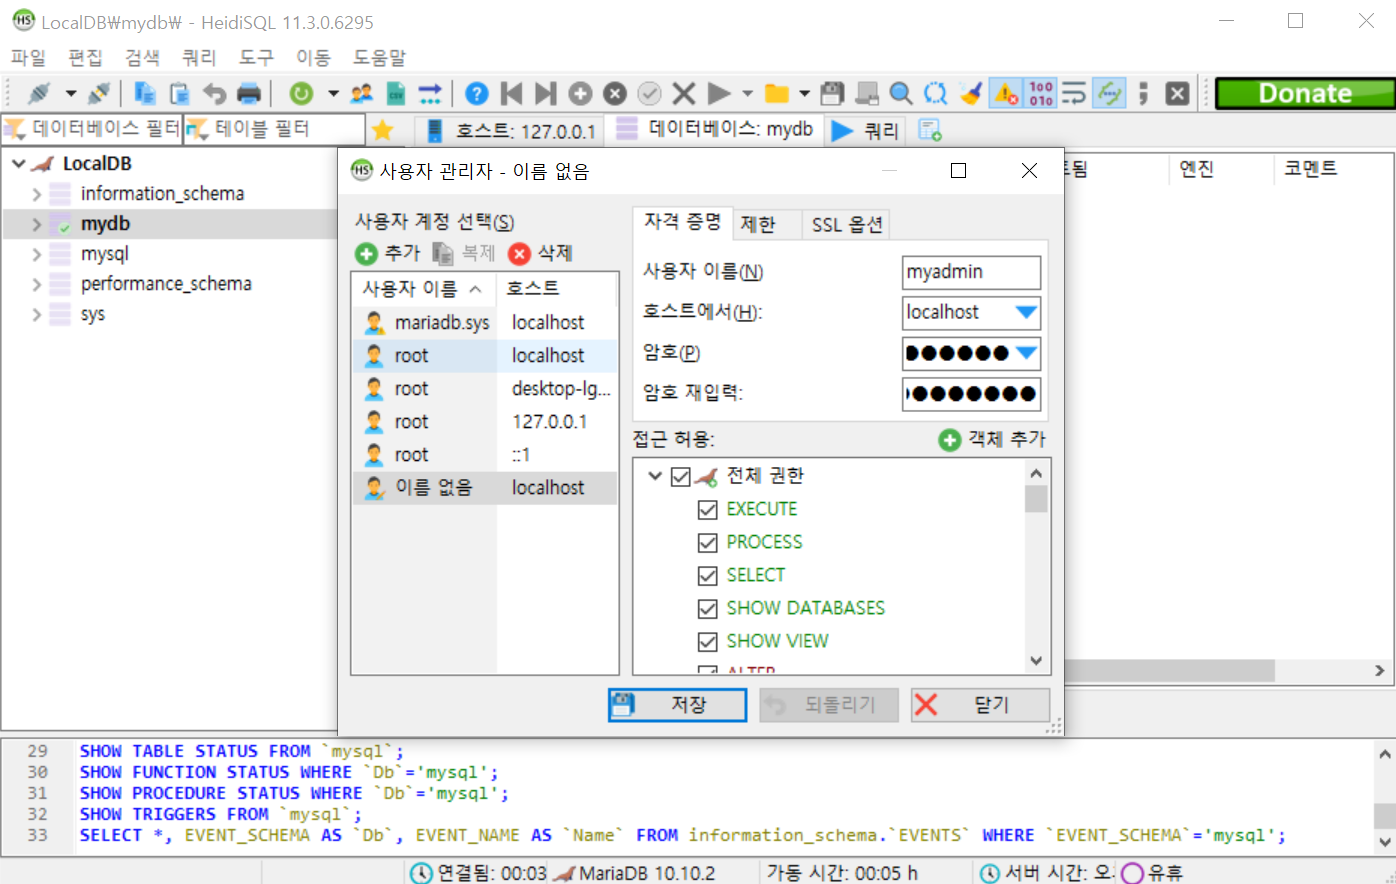Sort by the 사용자 이름 column header
Screen dimensions: 1396x884
(424, 289)
